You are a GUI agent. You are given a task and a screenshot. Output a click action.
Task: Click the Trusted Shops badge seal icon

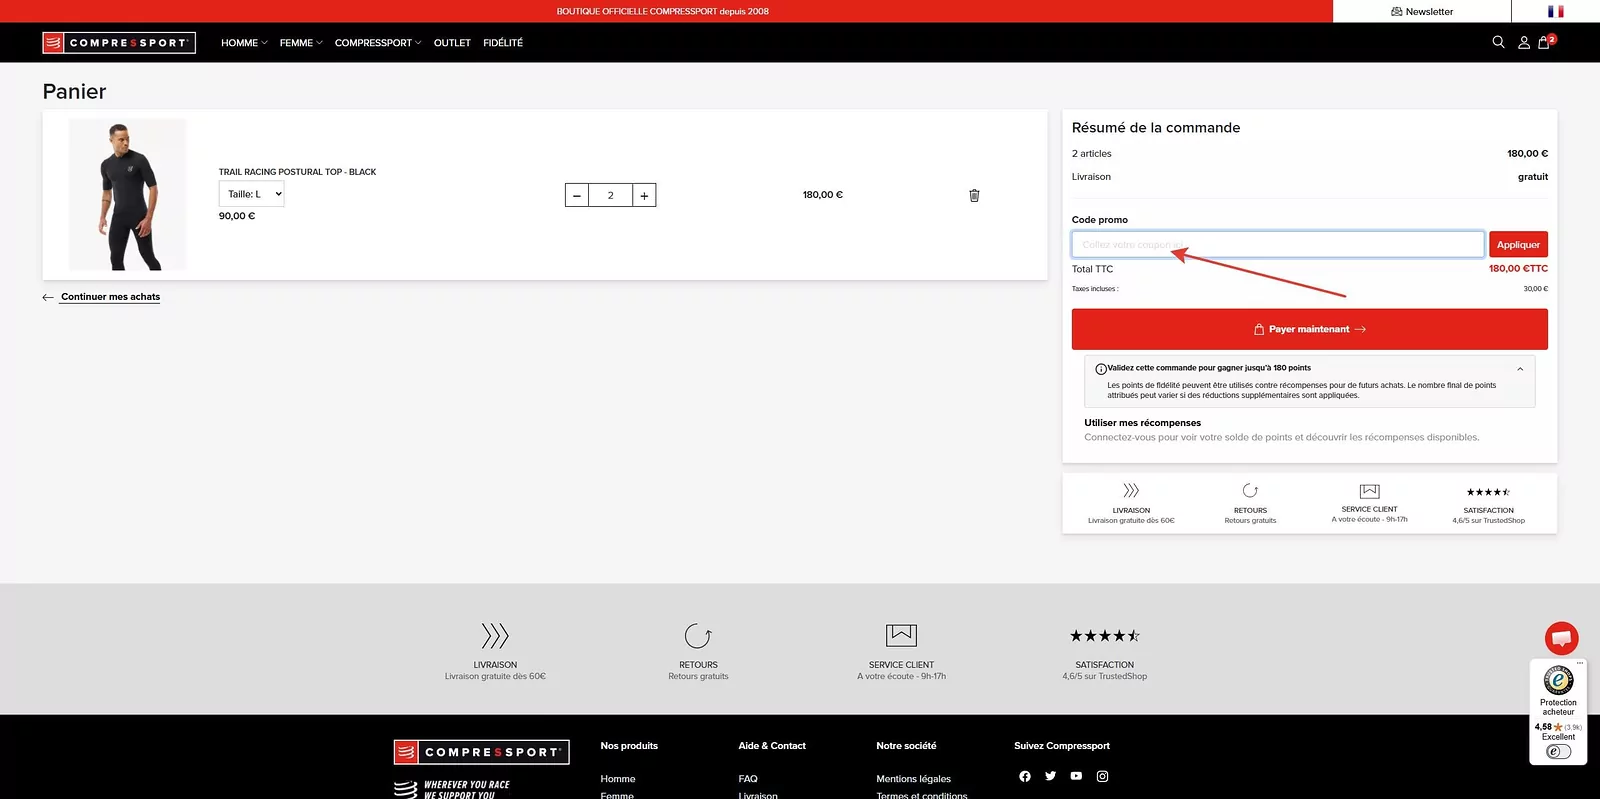(1558, 680)
